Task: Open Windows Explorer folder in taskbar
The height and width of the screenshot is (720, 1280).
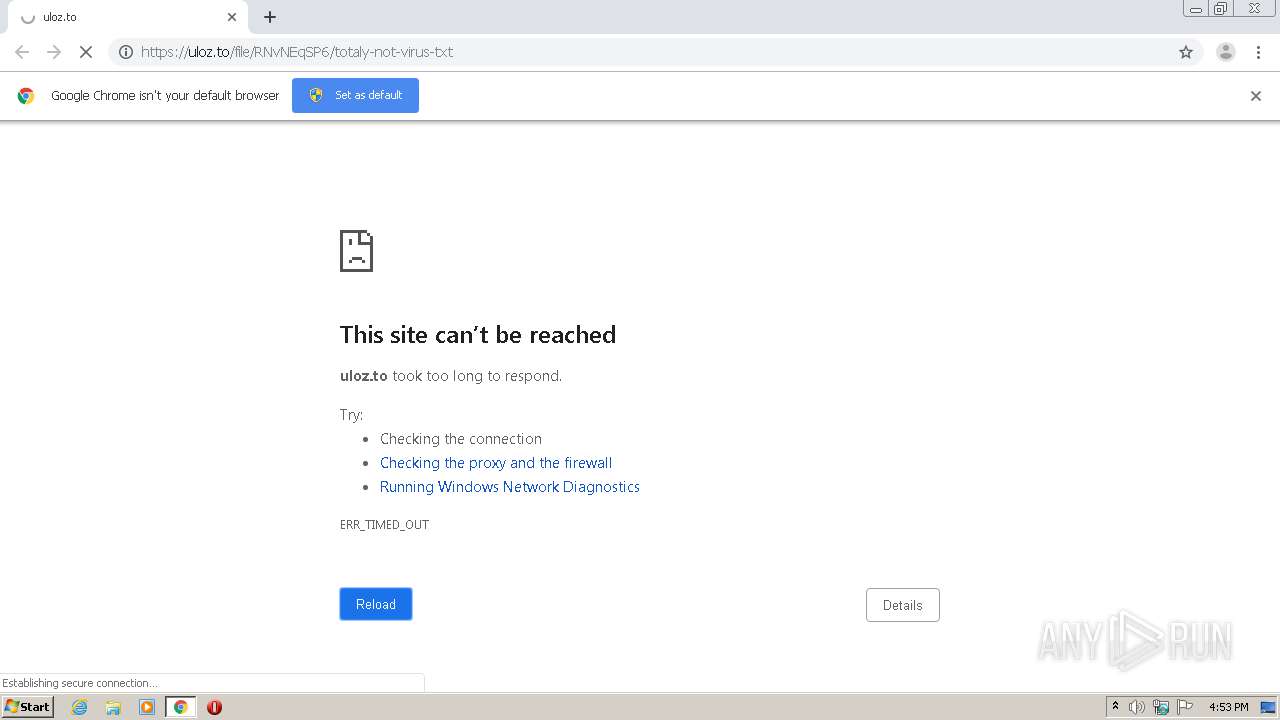Action: coord(113,707)
